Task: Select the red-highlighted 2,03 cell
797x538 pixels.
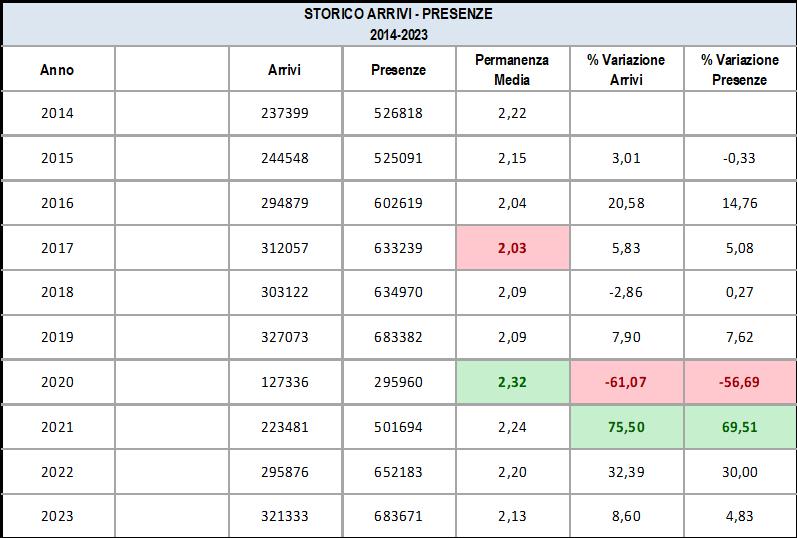Action: pos(512,248)
